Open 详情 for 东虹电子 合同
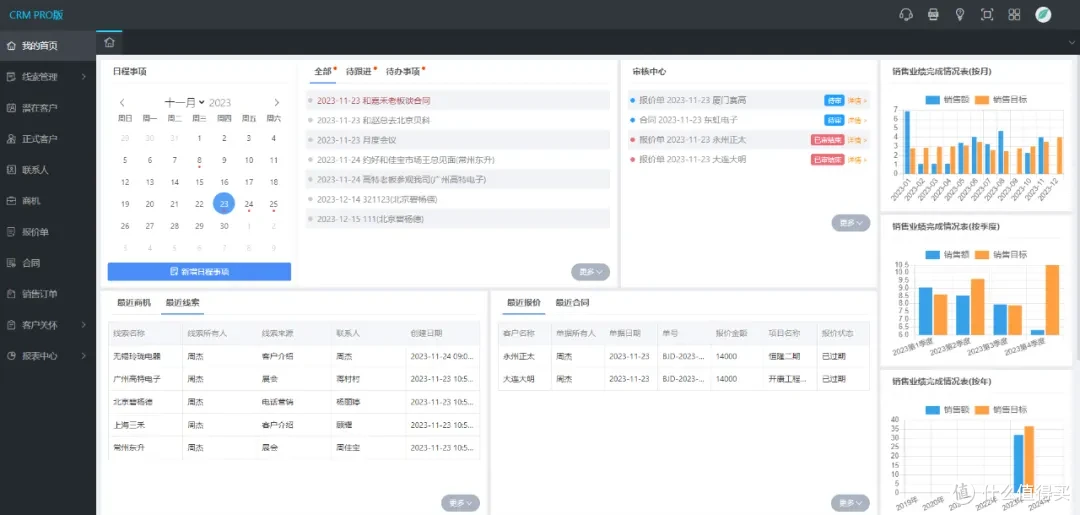The image size is (1080, 515). click(857, 120)
